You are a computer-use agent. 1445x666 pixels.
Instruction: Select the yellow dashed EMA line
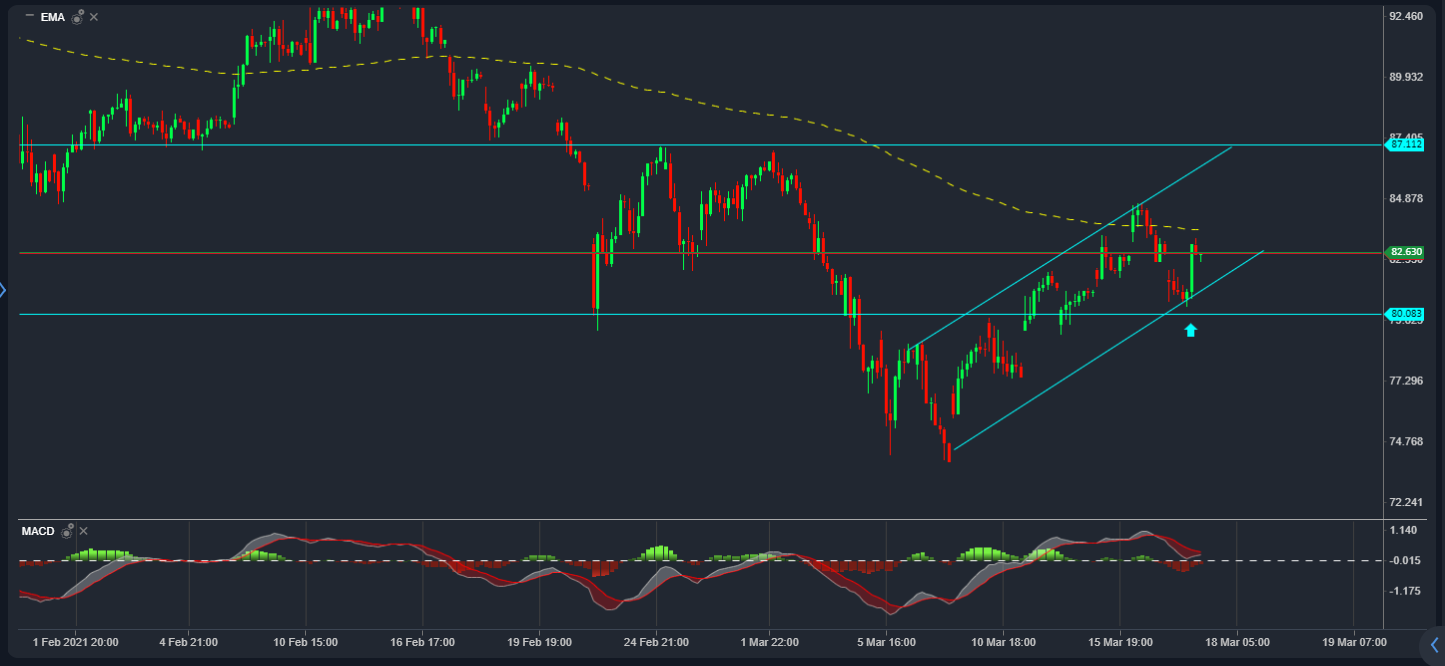click(700, 102)
